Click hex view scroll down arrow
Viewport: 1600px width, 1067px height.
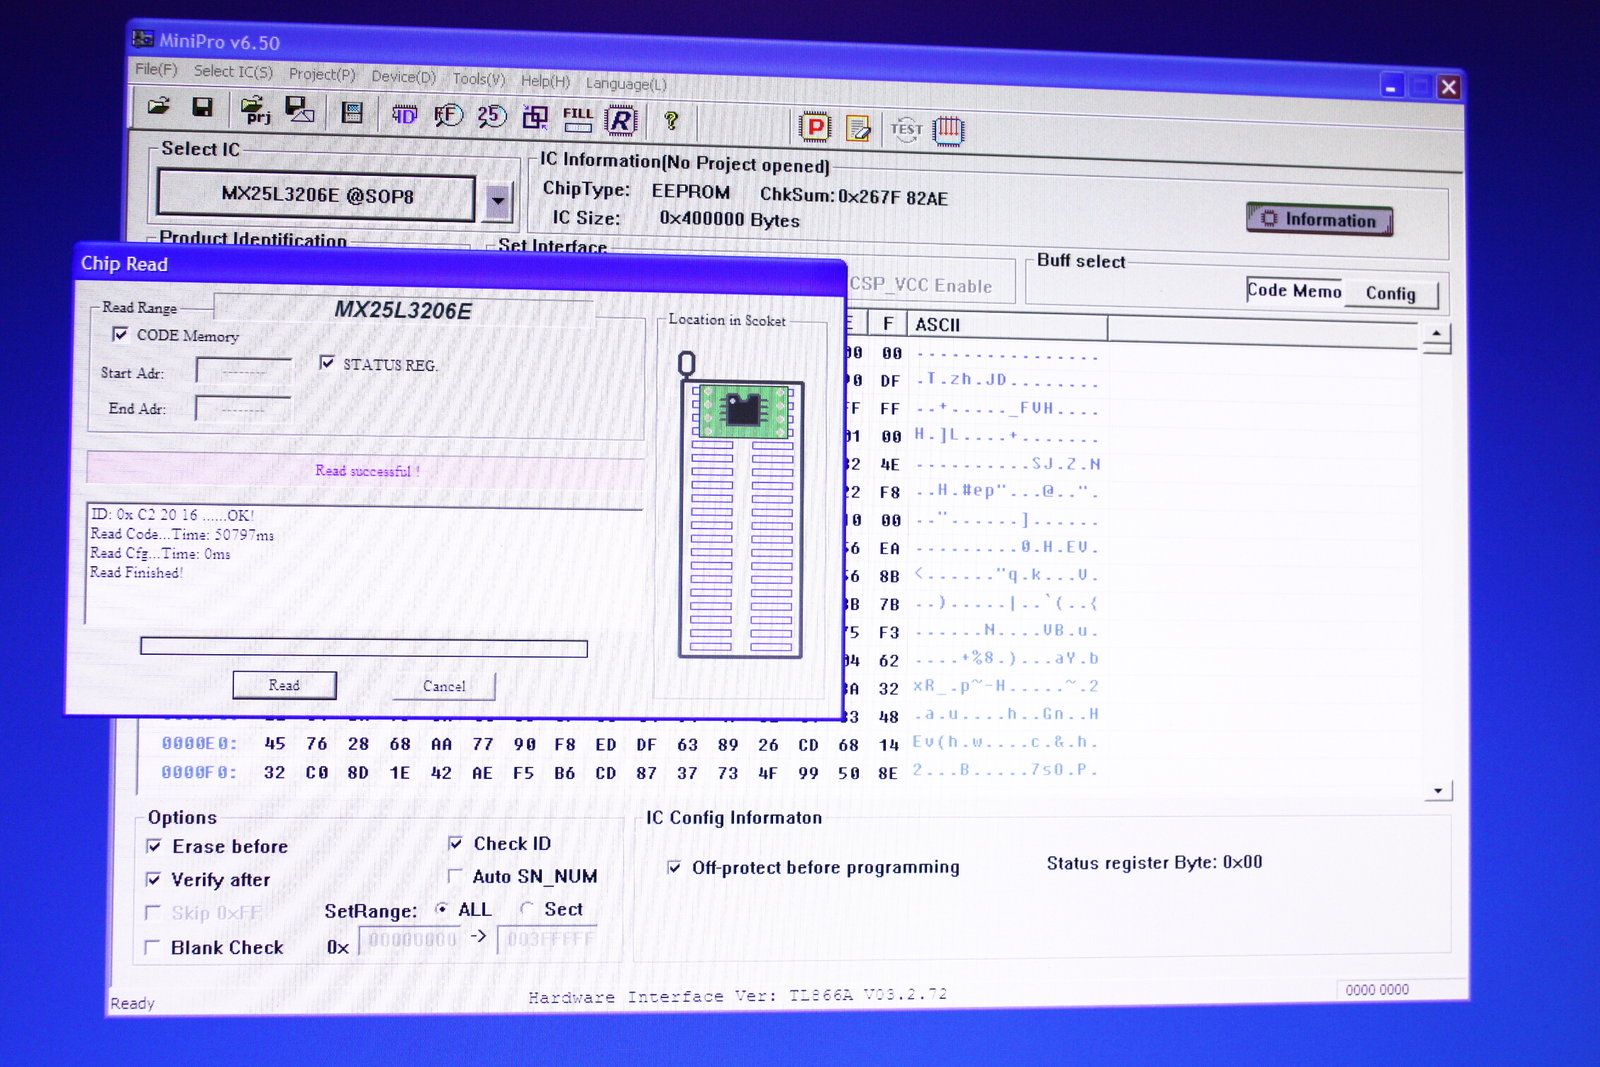(1438, 791)
